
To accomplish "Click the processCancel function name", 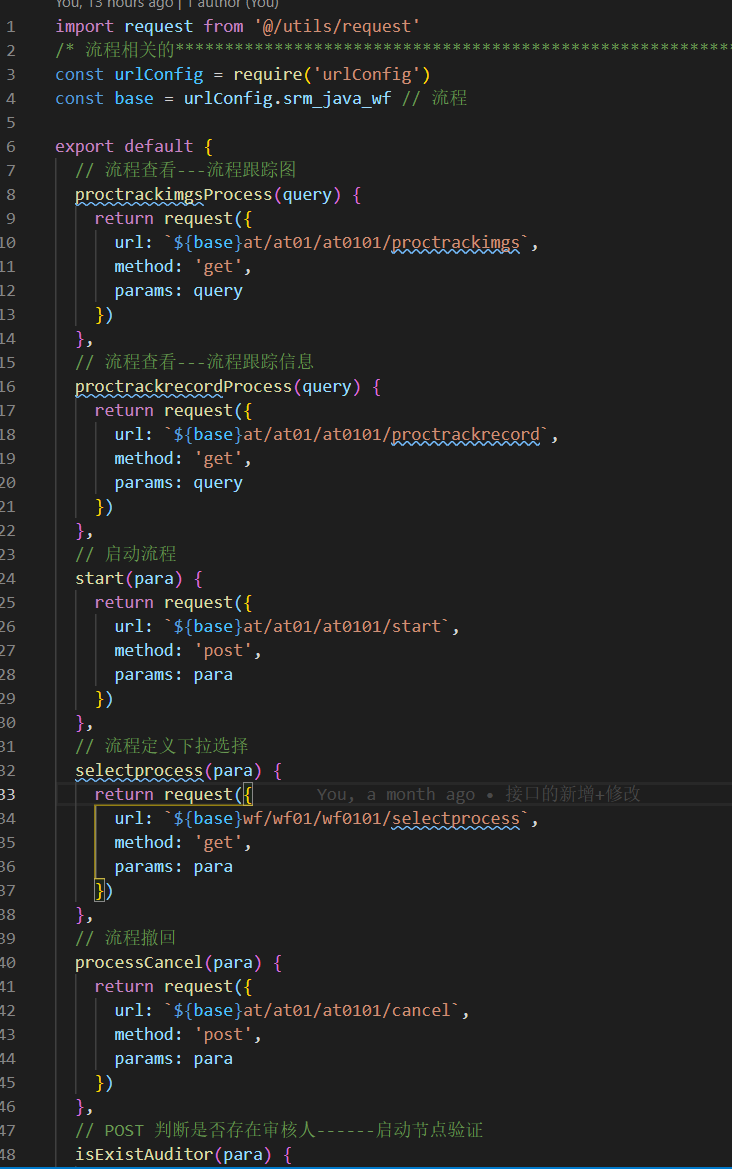I will tap(139, 962).
